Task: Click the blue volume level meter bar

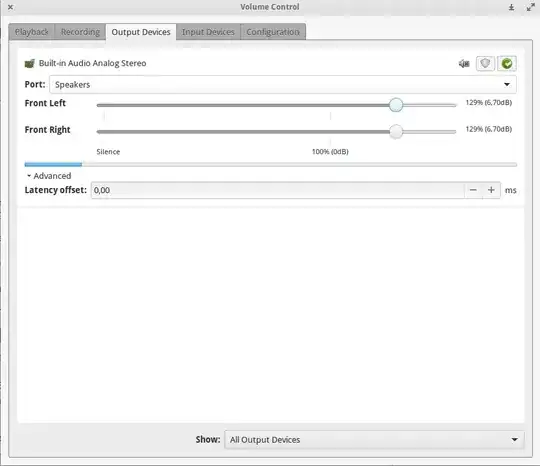Action: click(x=53, y=165)
